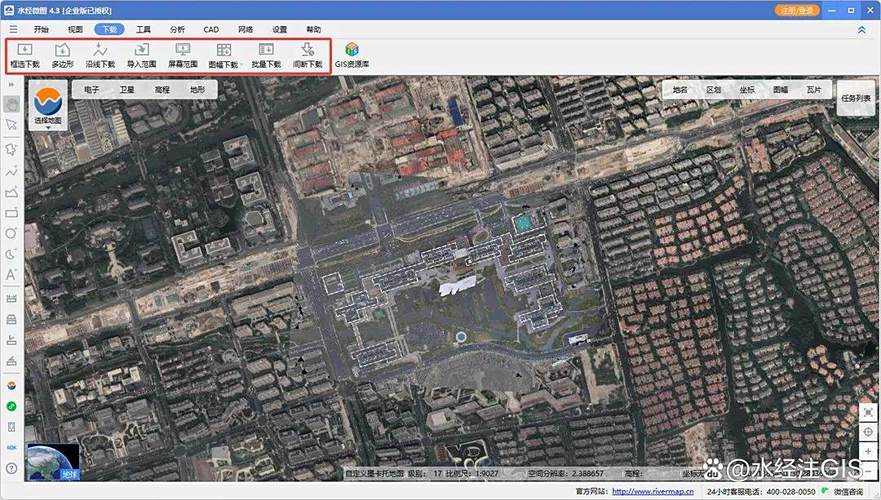Open the www.rivermap.cn website link
The image size is (881, 500).
click(x=653, y=492)
